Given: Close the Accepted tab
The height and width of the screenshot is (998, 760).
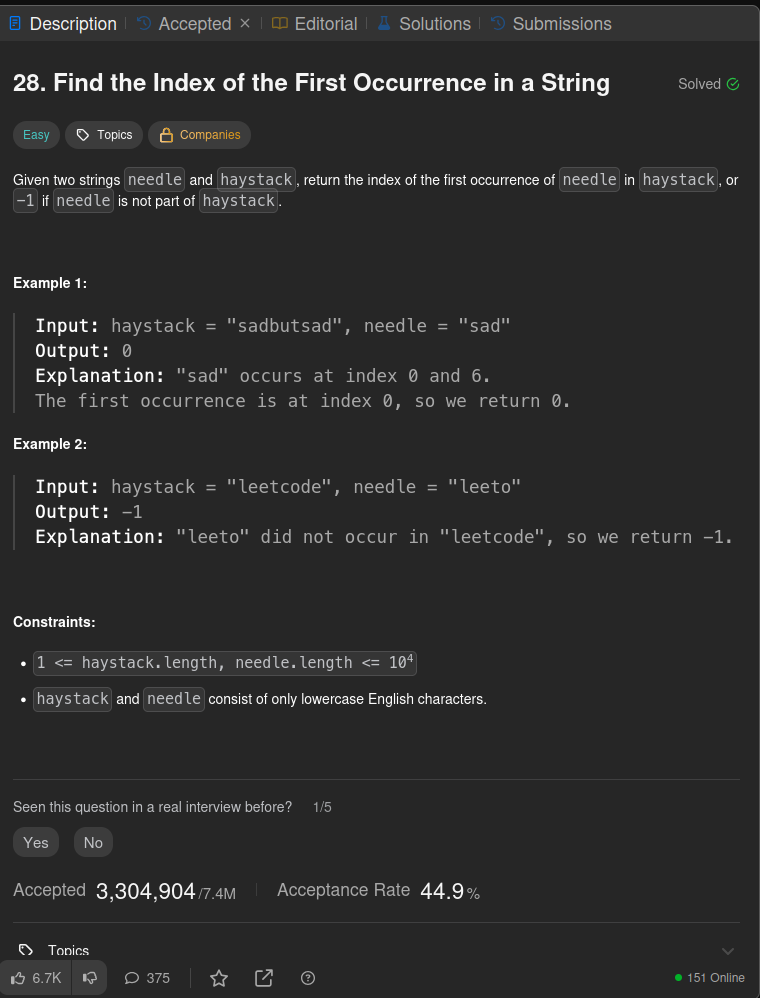Looking at the screenshot, I should 245,24.
